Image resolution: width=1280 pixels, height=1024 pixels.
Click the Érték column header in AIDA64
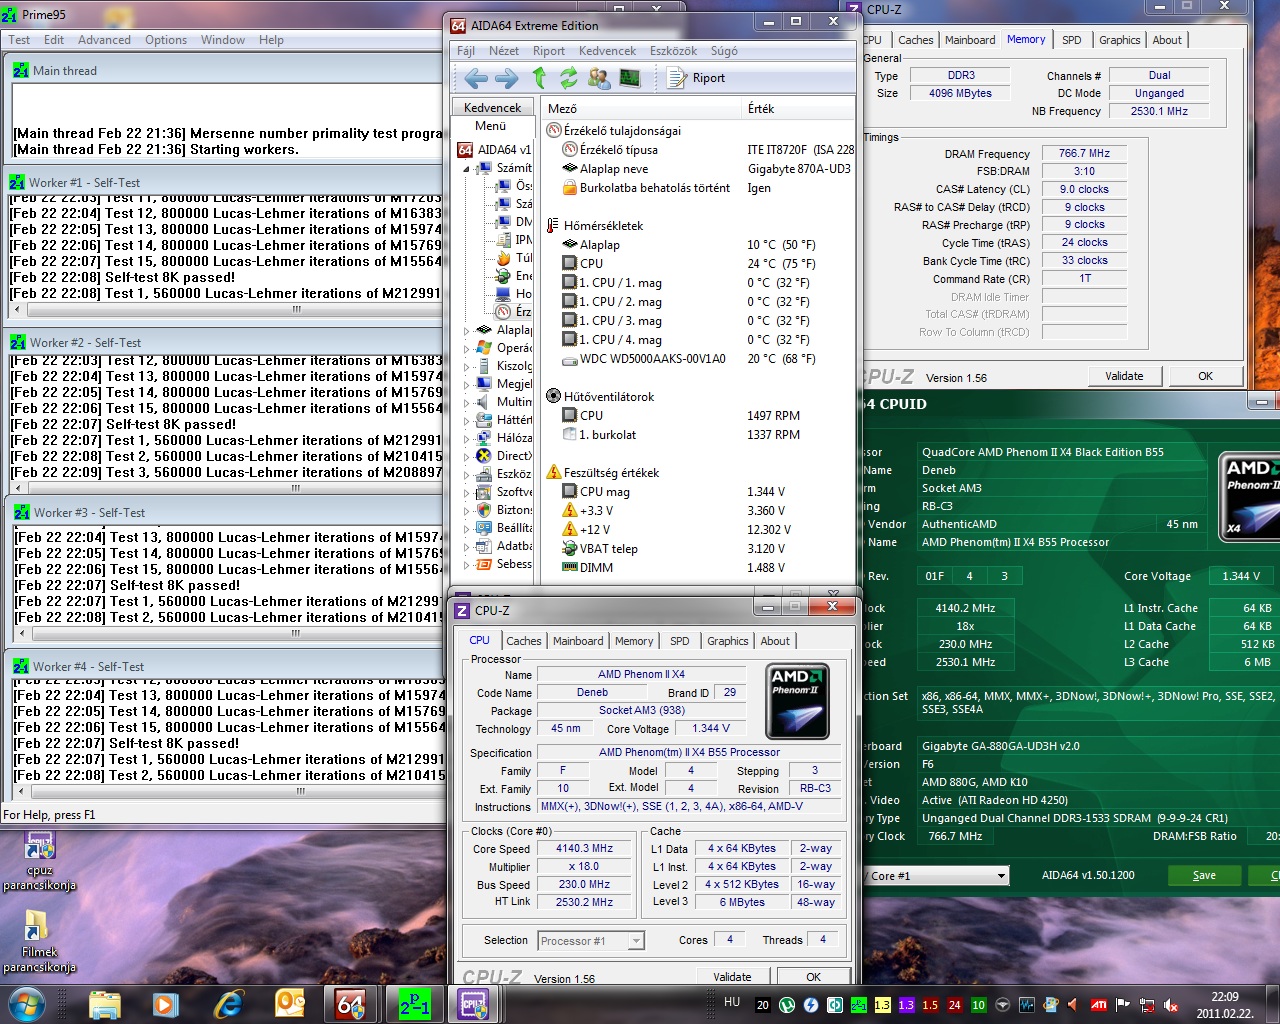798,108
